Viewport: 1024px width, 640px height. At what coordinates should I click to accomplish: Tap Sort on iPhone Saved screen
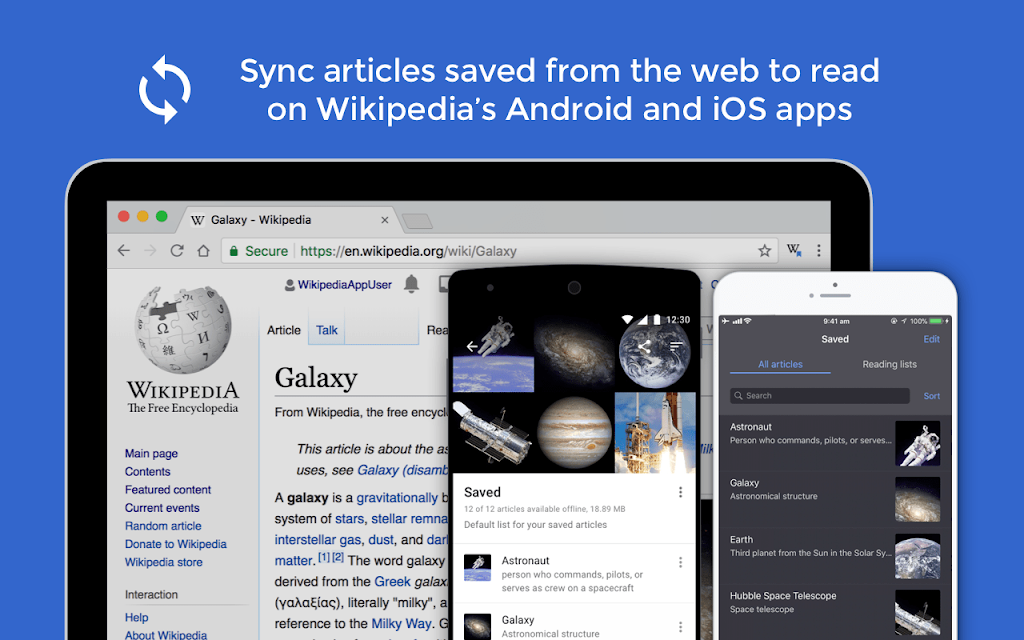point(932,396)
